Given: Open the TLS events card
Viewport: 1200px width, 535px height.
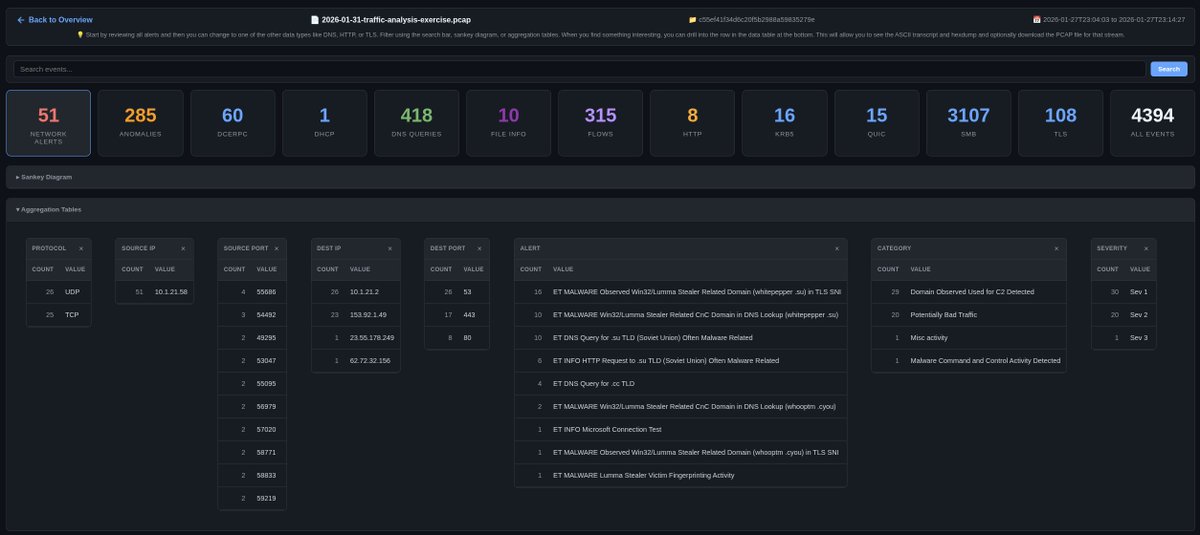Looking at the screenshot, I should (x=1061, y=123).
